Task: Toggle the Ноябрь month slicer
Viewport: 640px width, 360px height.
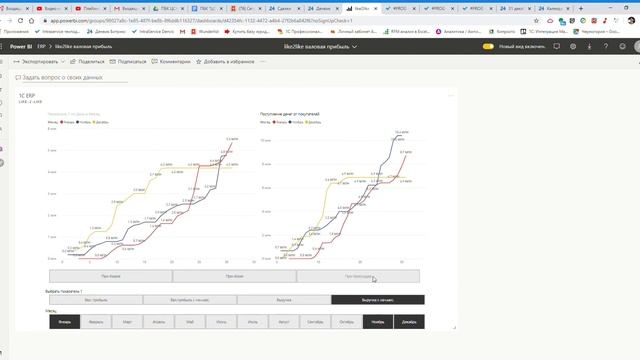Action: (x=378, y=322)
